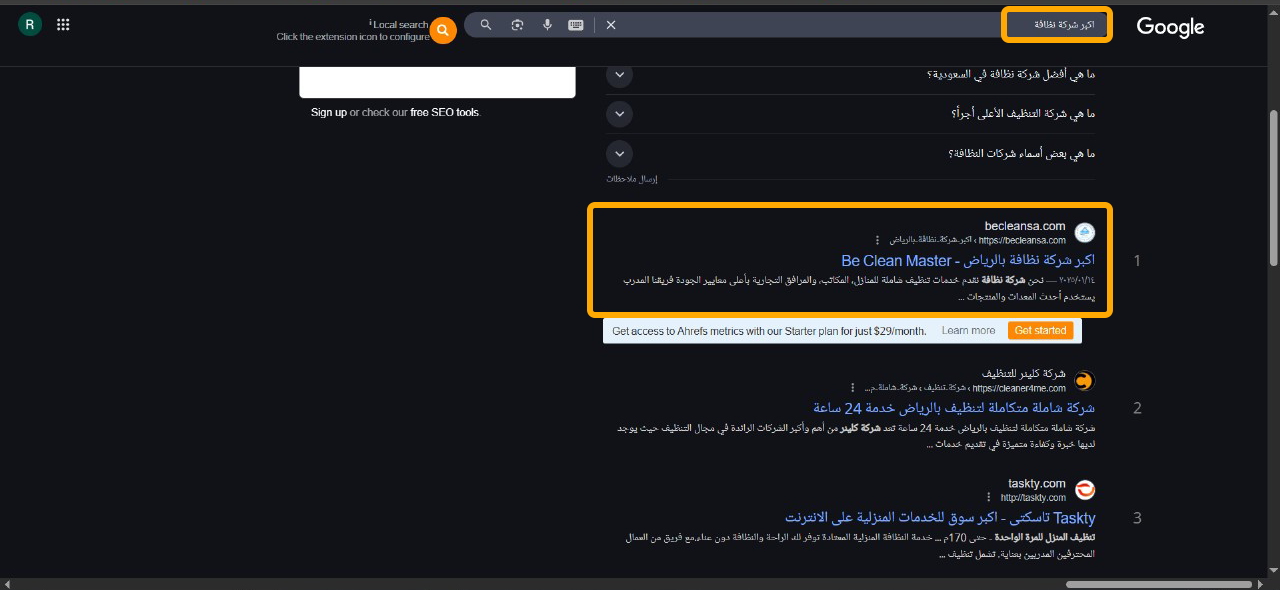Click the cleaner4me.com site favicon
Image resolution: width=1280 pixels, height=590 pixels.
click(1085, 381)
